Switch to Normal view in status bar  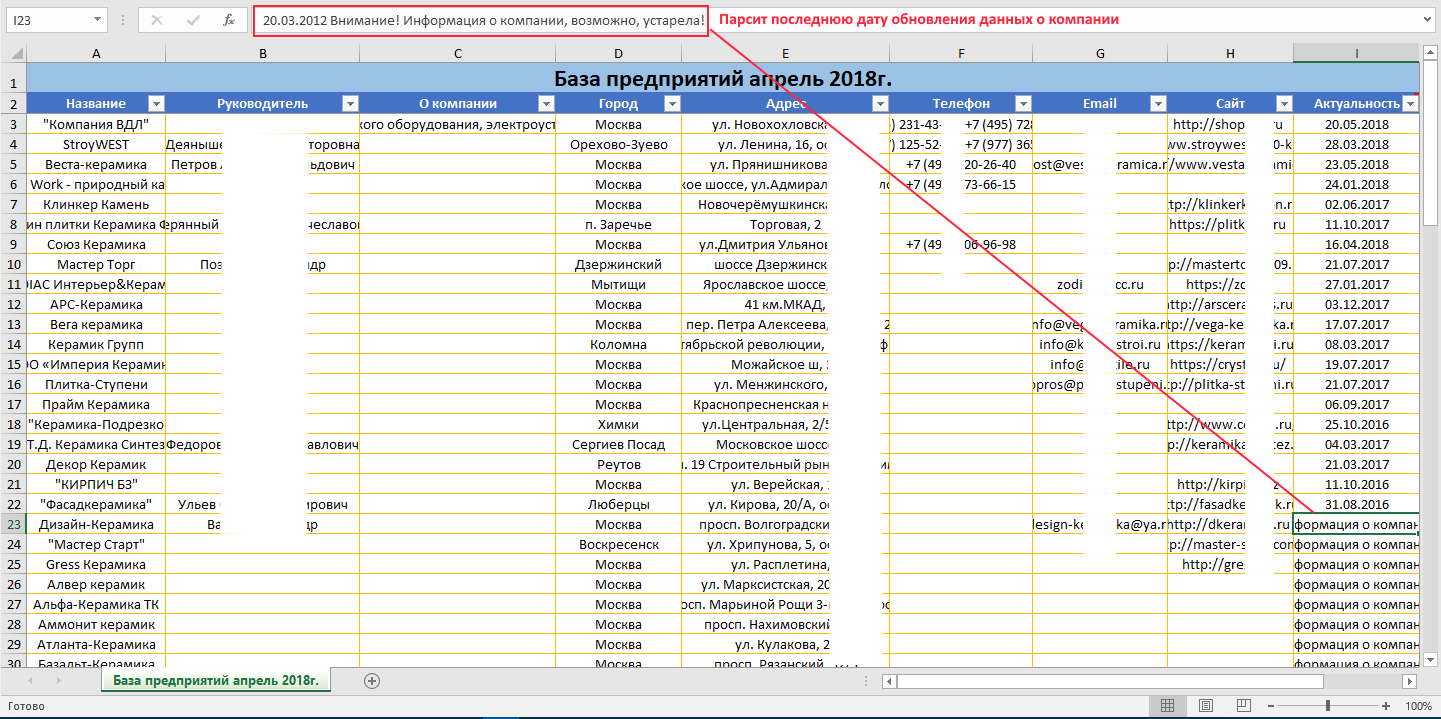pos(1166,706)
